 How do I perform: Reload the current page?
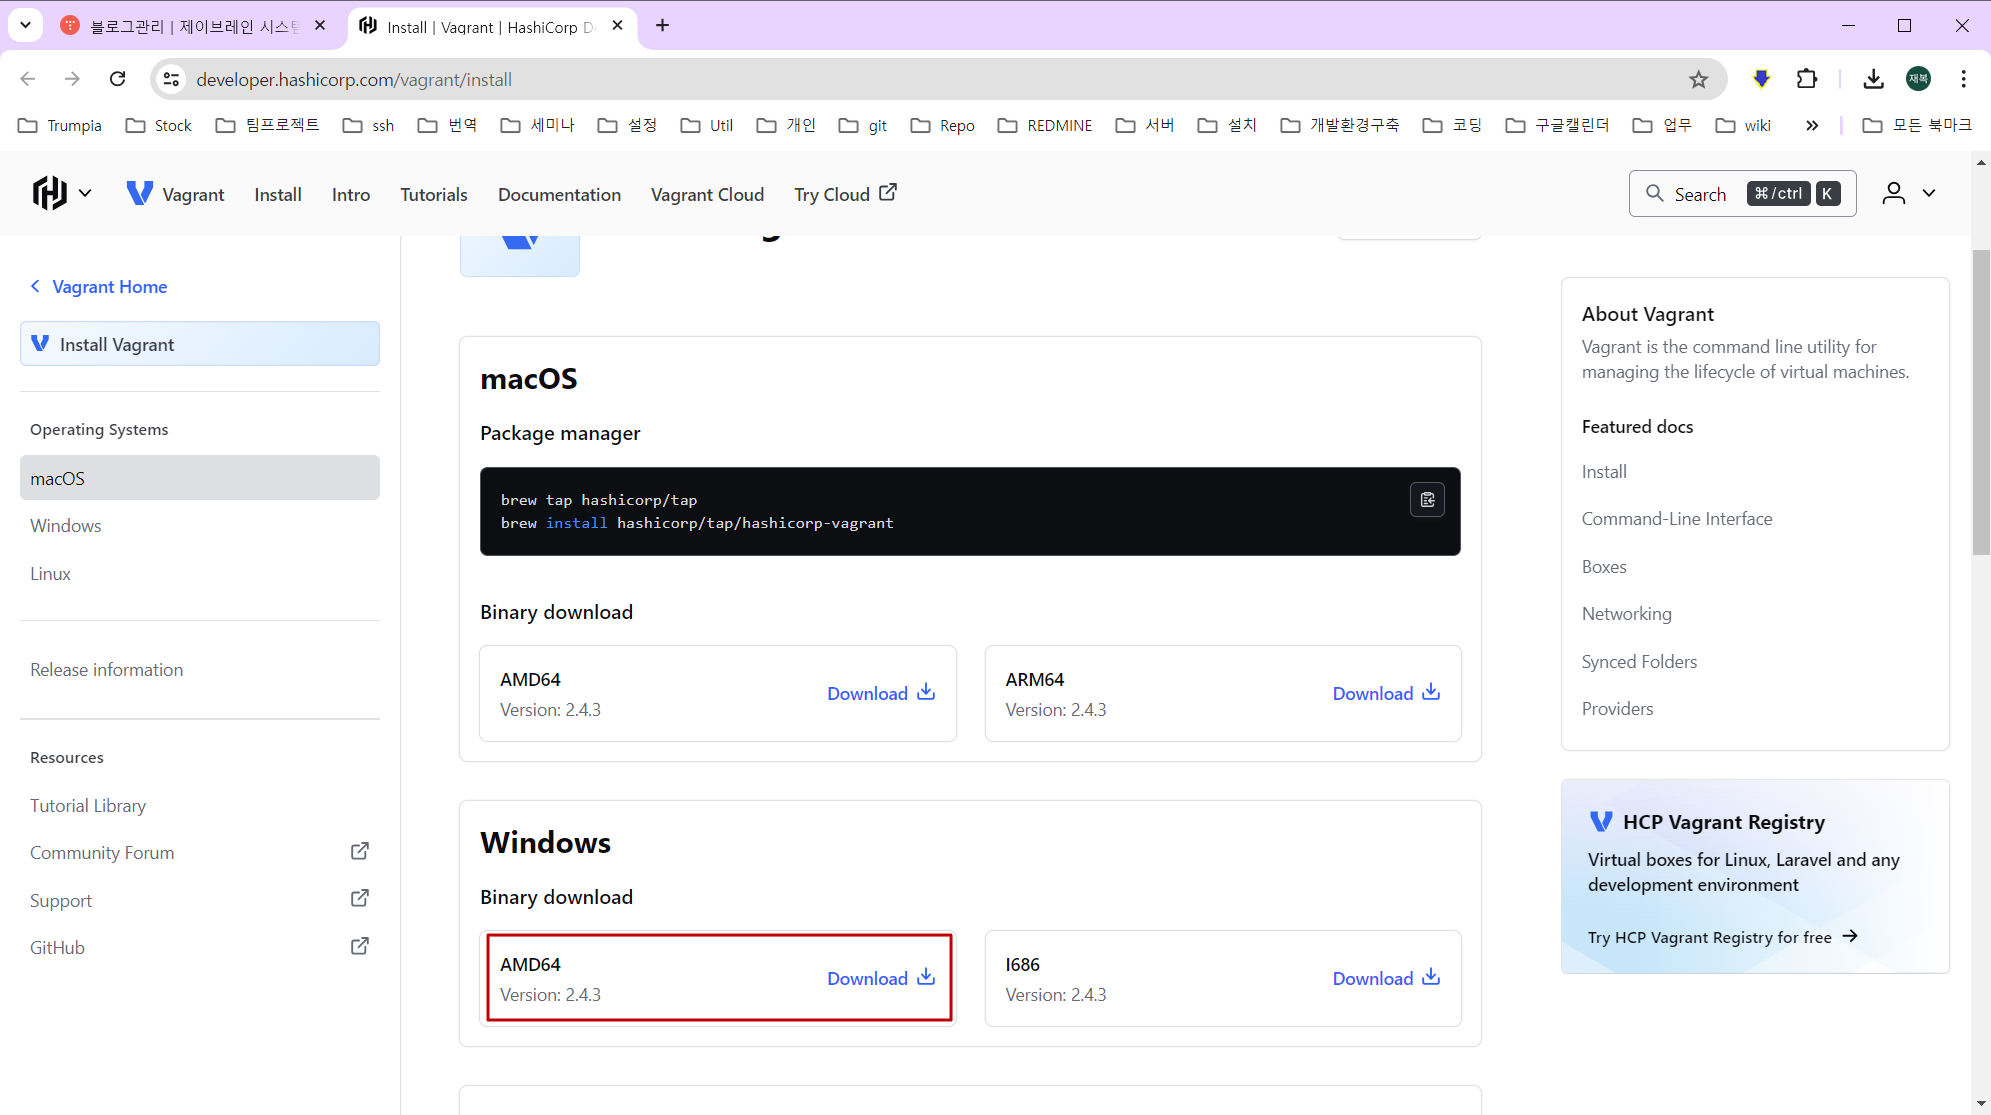tap(118, 79)
